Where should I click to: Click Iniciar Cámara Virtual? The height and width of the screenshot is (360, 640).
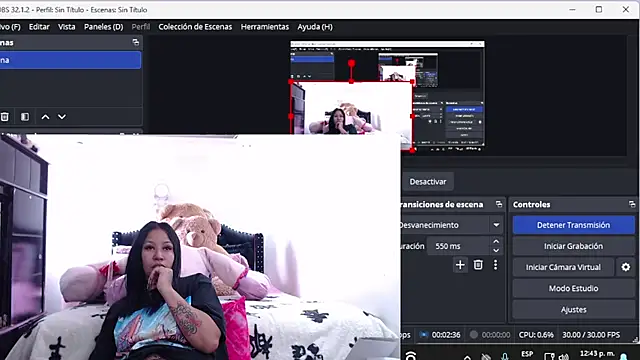click(x=563, y=267)
